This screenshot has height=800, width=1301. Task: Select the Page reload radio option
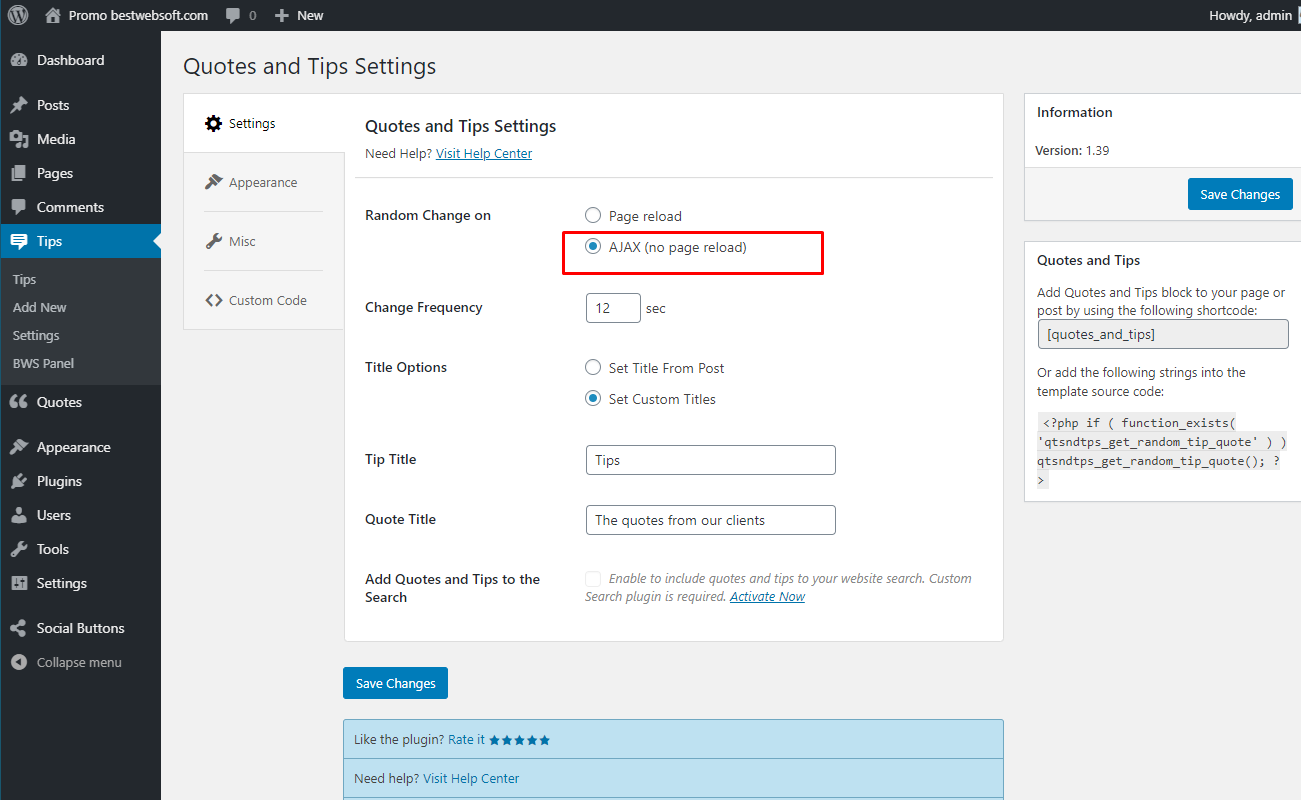[x=593, y=216]
